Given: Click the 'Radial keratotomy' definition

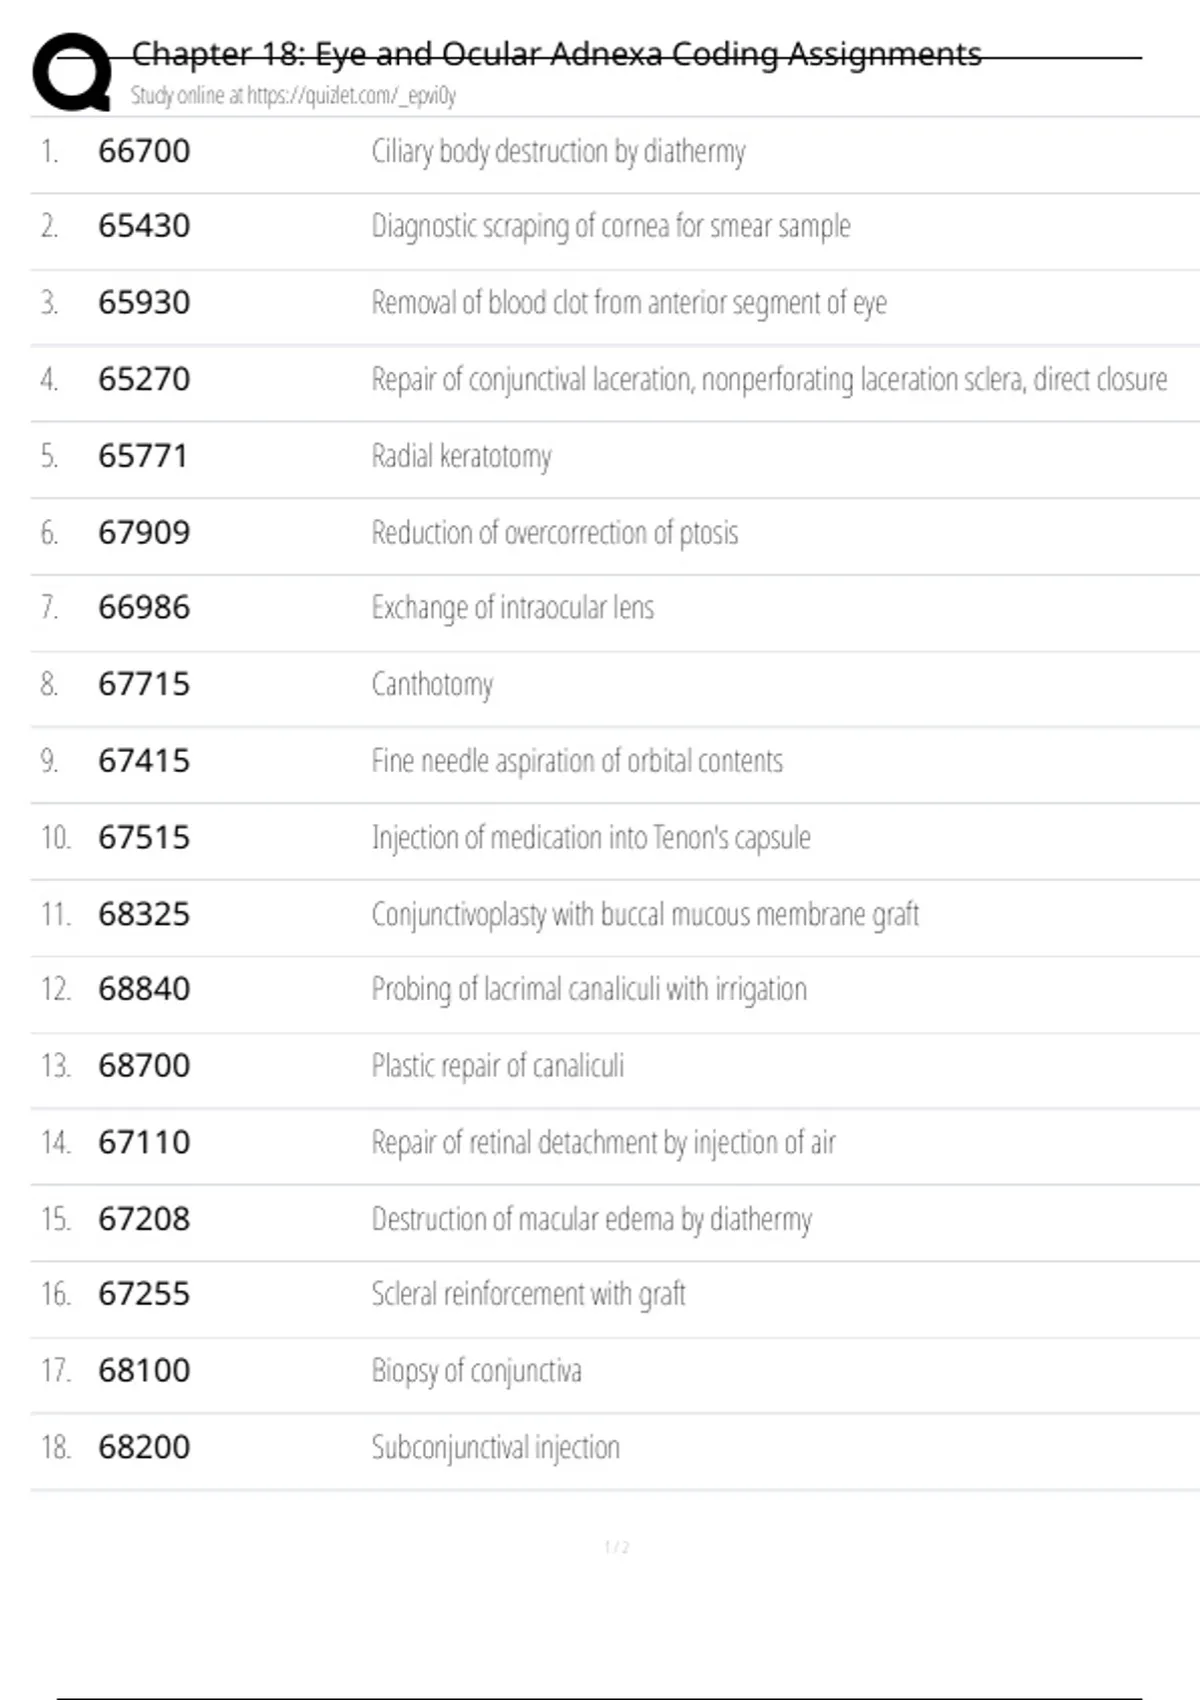Looking at the screenshot, I should point(461,456).
